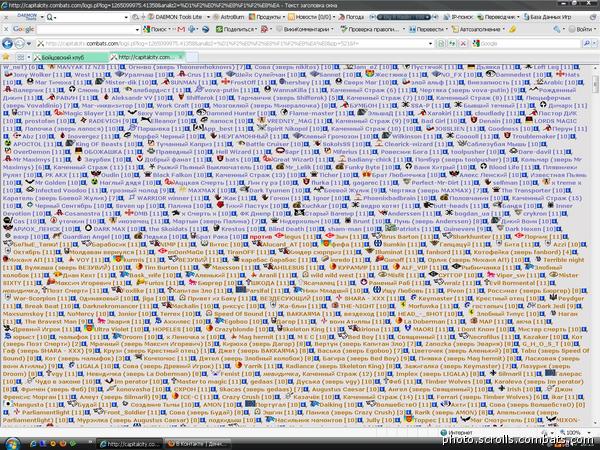
Task: Click the browser Back arrow button
Action: pyautogui.click(x=7, y=43)
